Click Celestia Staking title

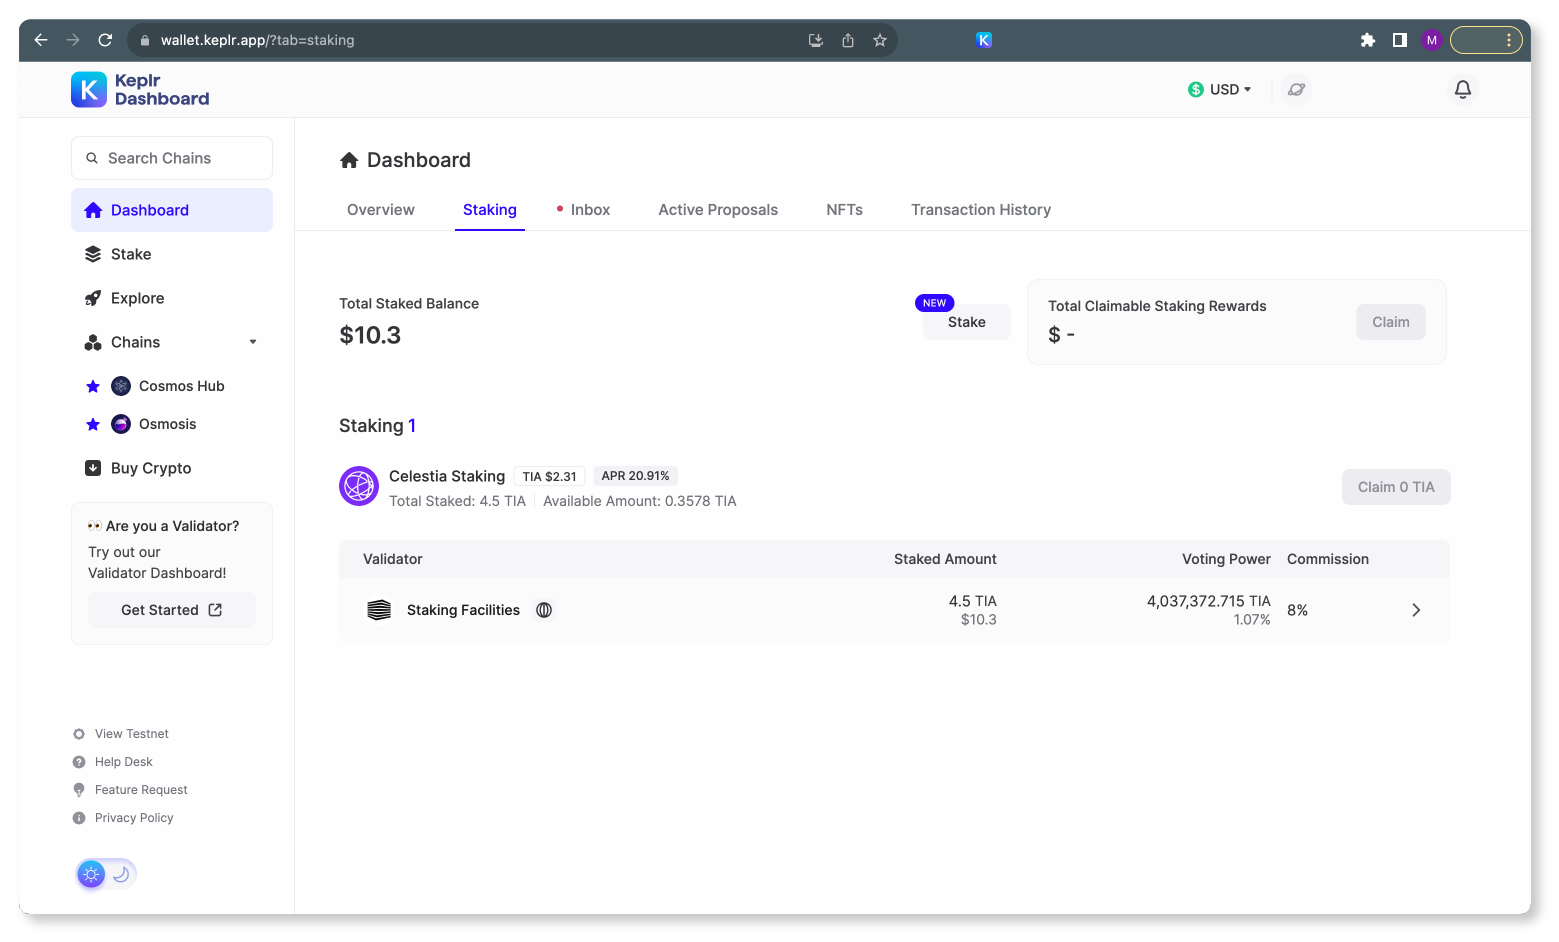tap(447, 476)
